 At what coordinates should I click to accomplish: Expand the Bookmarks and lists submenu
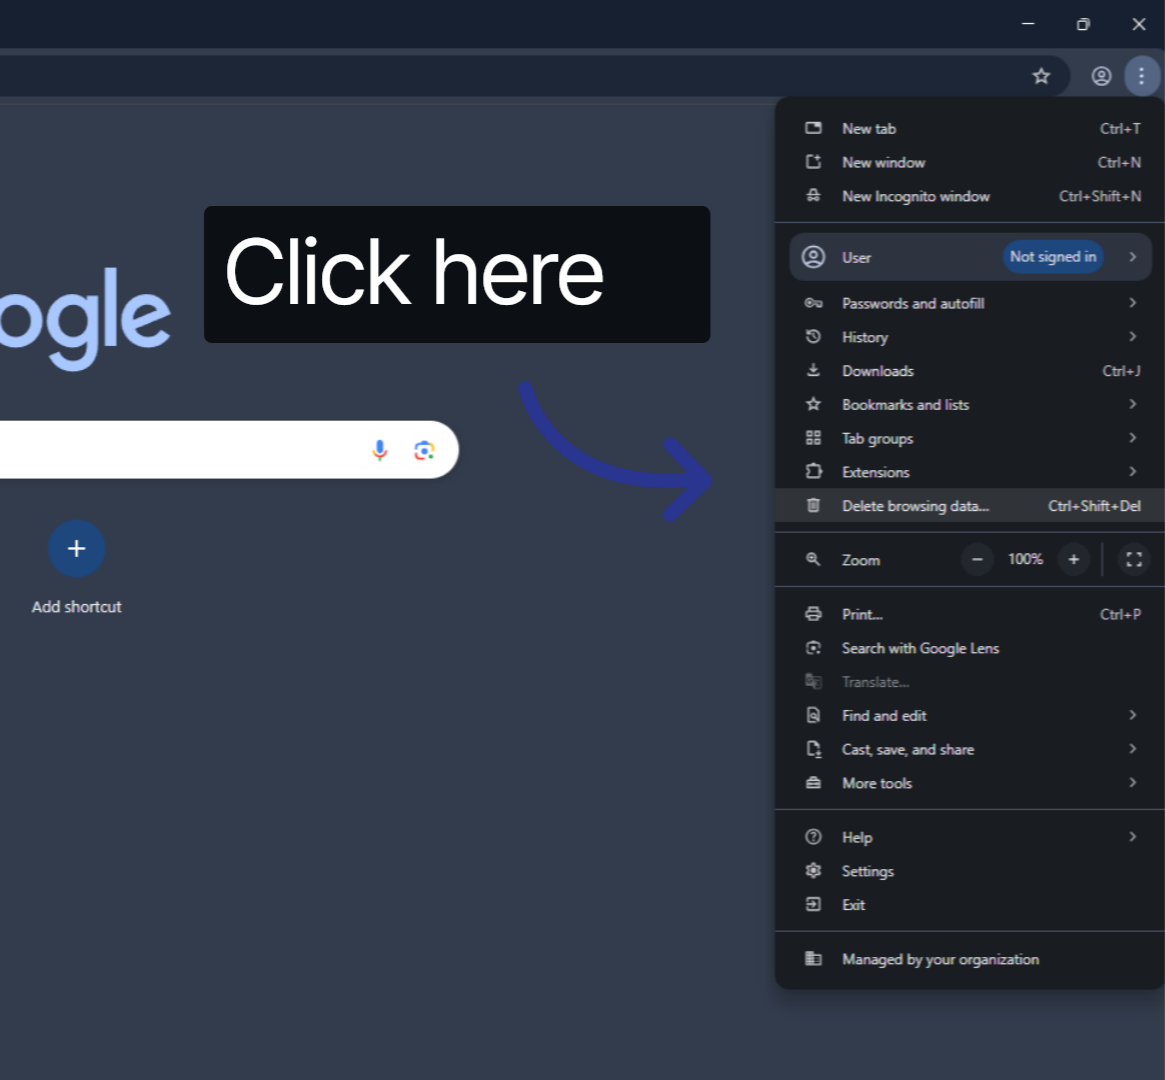click(905, 404)
